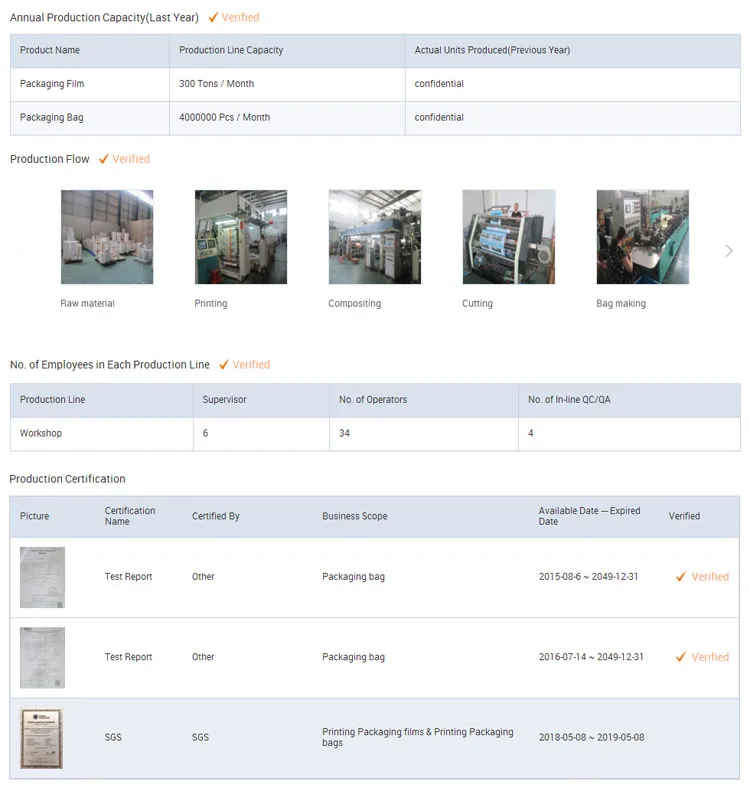View the 2015-08-6 Test Report certificate image
750x800 pixels.
pos(42,577)
